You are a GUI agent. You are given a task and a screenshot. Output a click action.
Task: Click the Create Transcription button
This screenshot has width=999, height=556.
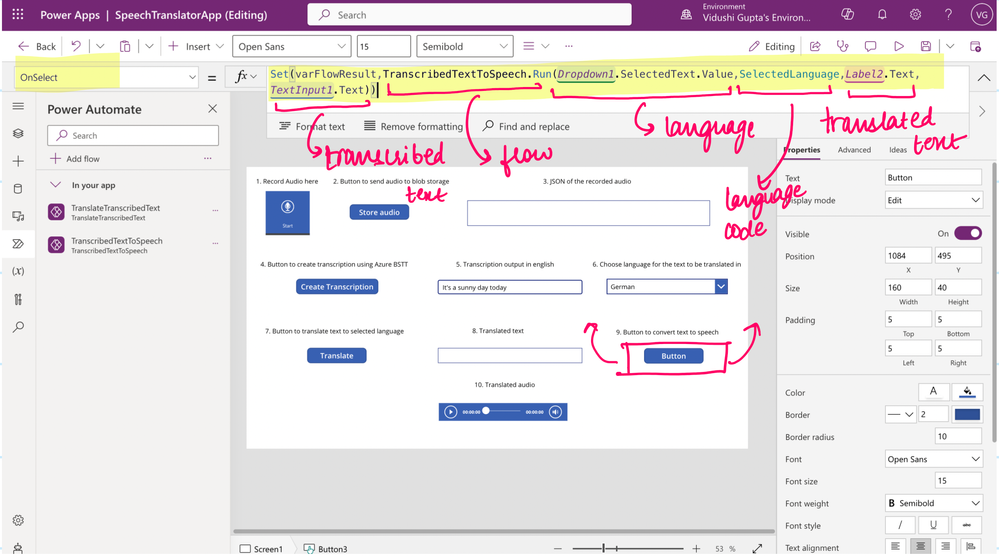click(337, 287)
